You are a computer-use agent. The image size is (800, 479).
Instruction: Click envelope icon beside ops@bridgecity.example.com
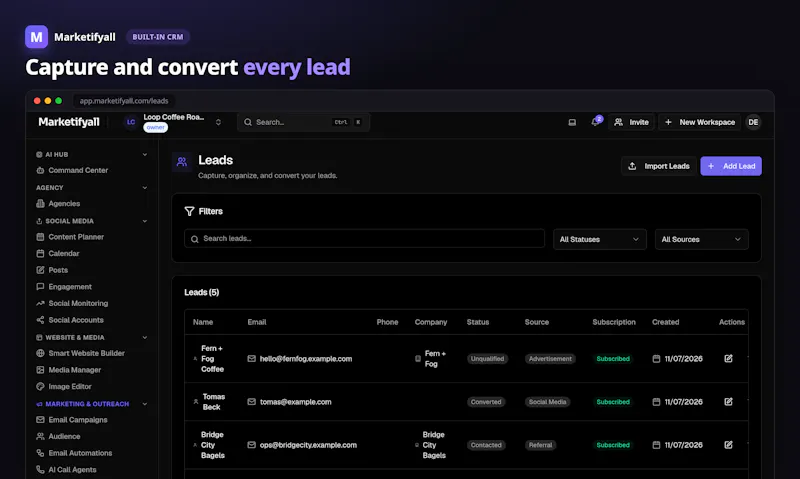tap(252, 445)
